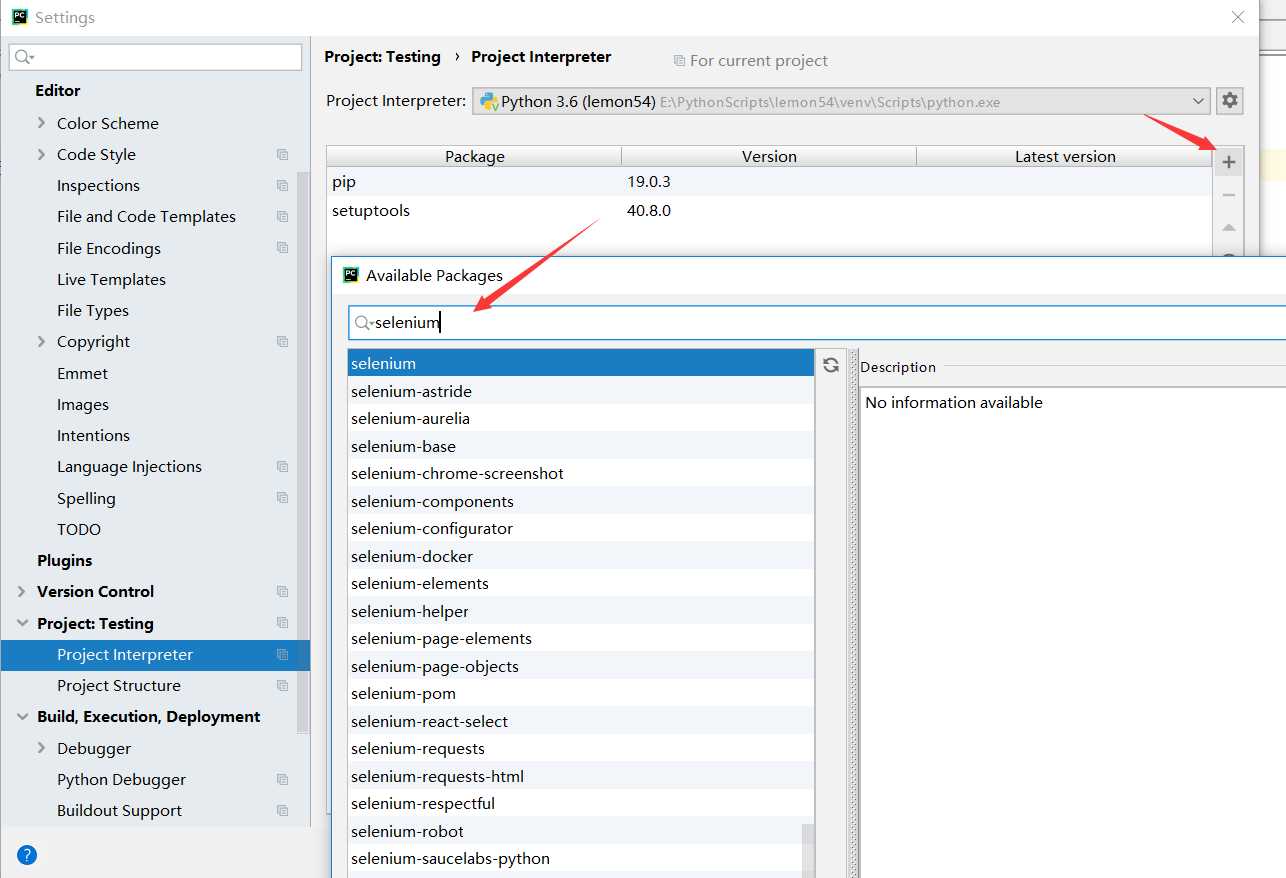Open Intentions settings
Image resolution: width=1286 pixels, height=878 pixels.
pos(93,436)
